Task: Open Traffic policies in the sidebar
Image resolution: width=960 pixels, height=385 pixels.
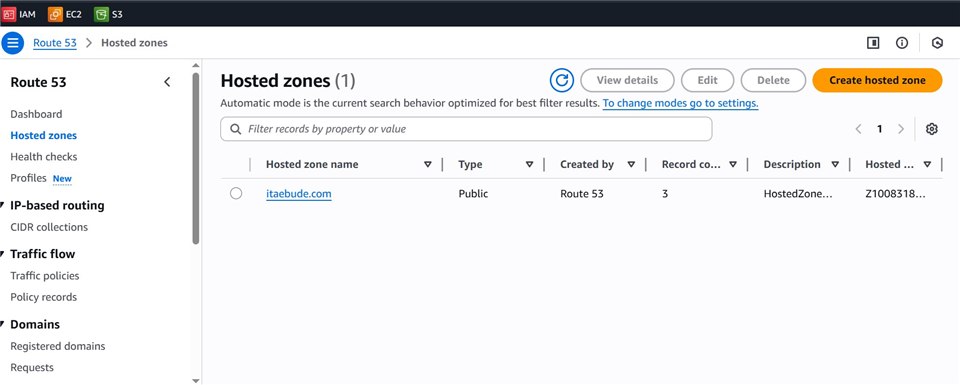Action: coord(45,276)
